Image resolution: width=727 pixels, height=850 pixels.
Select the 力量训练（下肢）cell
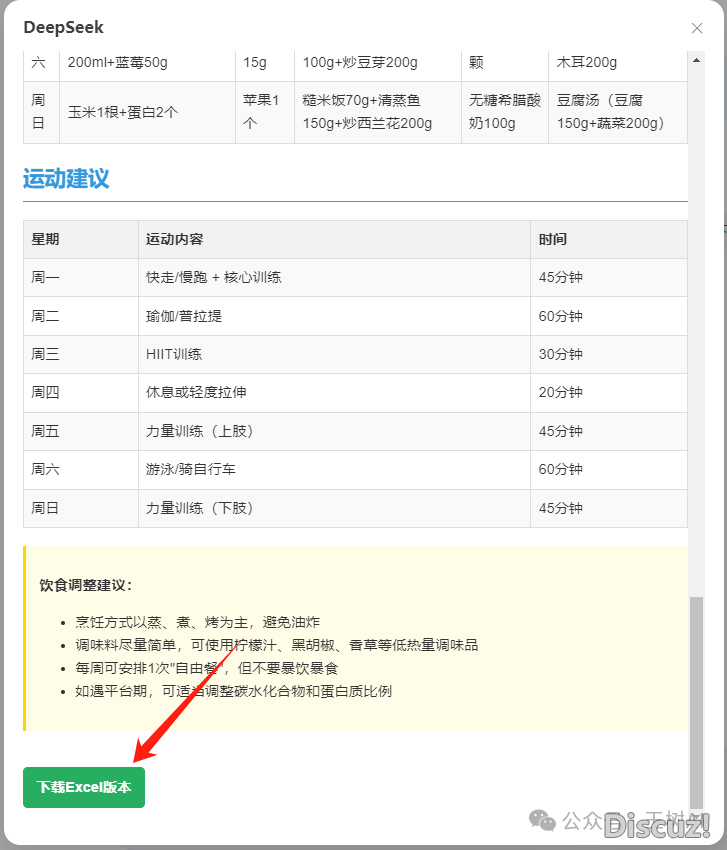(334, 508)
